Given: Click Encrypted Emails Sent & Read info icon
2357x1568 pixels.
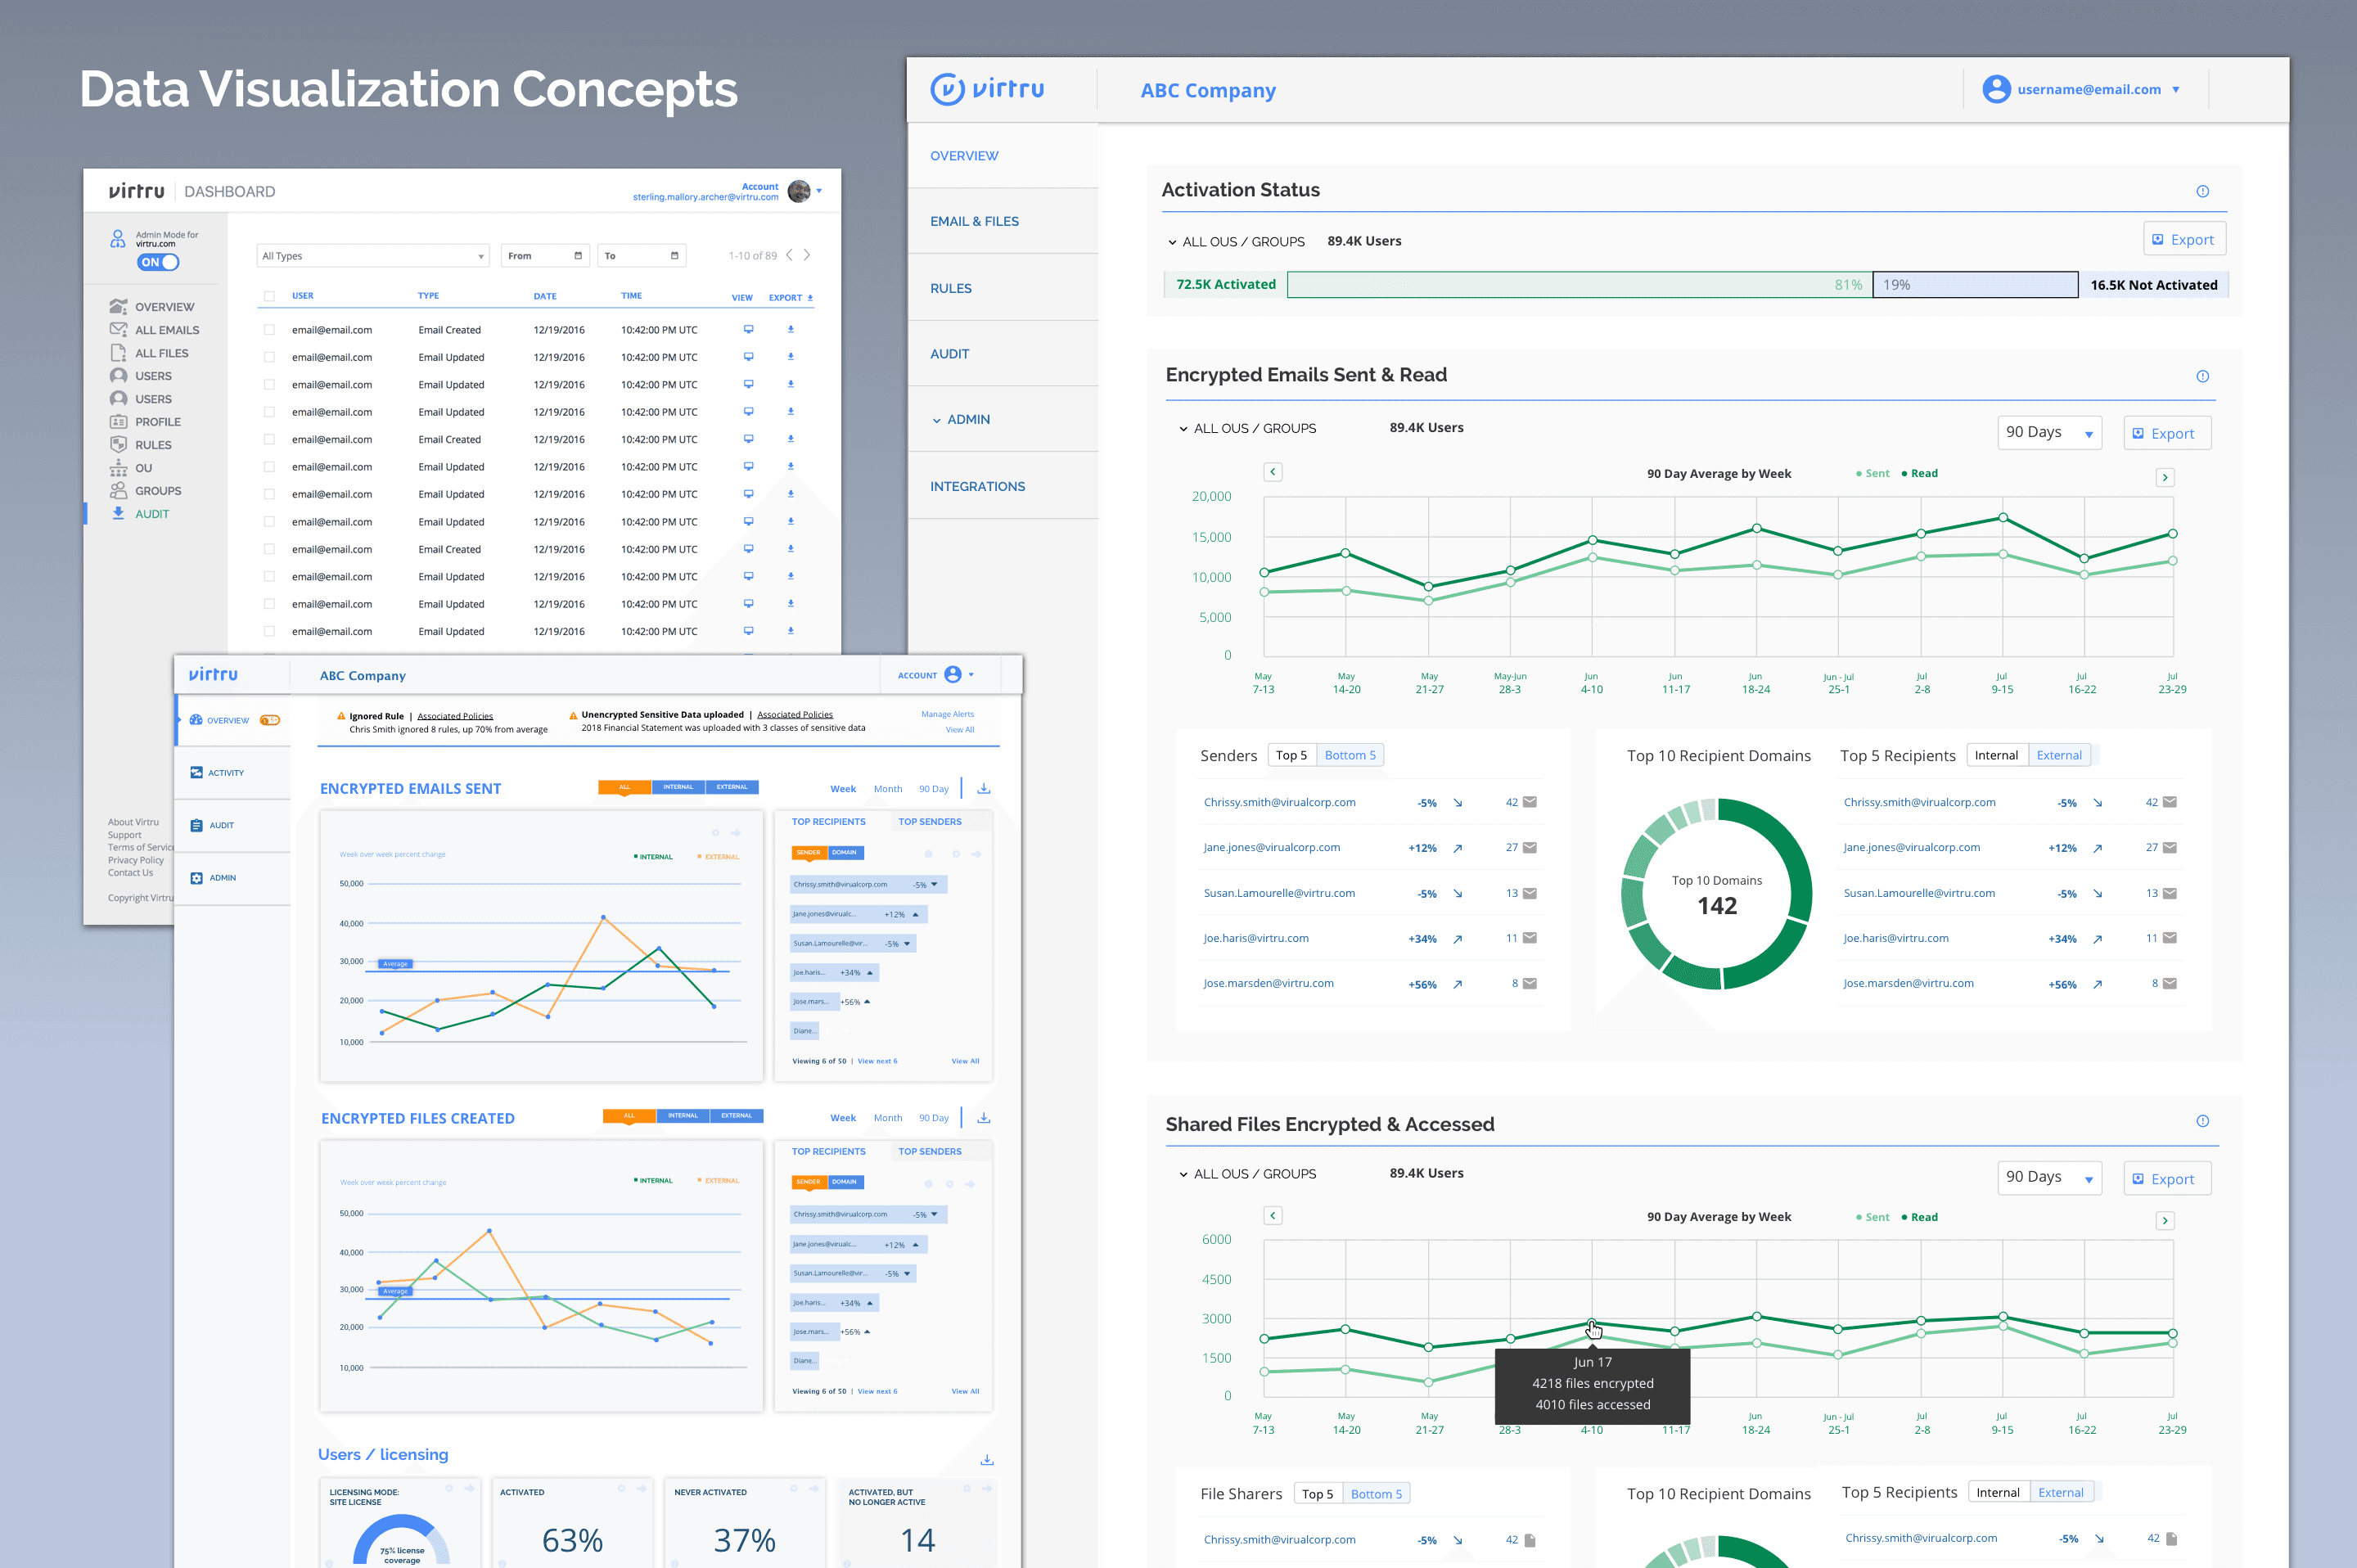Looking at the screenshot, I should (2202, 376).
